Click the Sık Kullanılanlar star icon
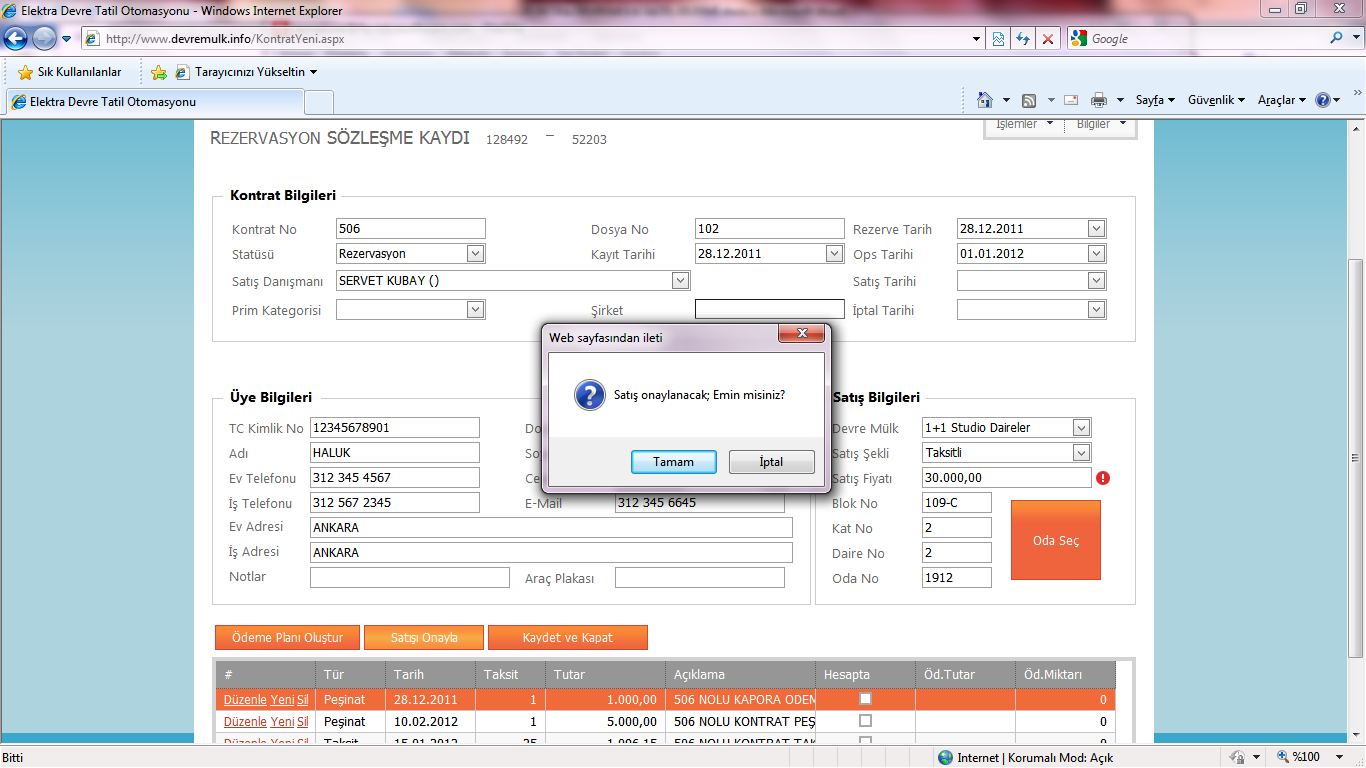The width and height of the screenshot is (1366, 768). point(25,72)
